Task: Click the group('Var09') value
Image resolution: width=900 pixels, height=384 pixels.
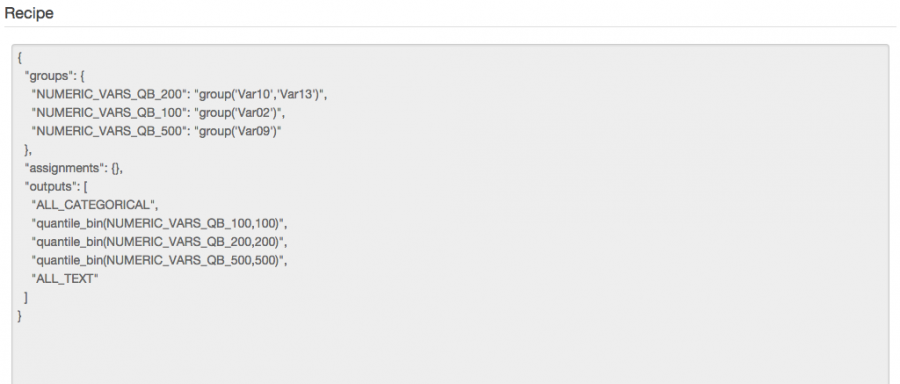Action: click(x=238, y=131)
